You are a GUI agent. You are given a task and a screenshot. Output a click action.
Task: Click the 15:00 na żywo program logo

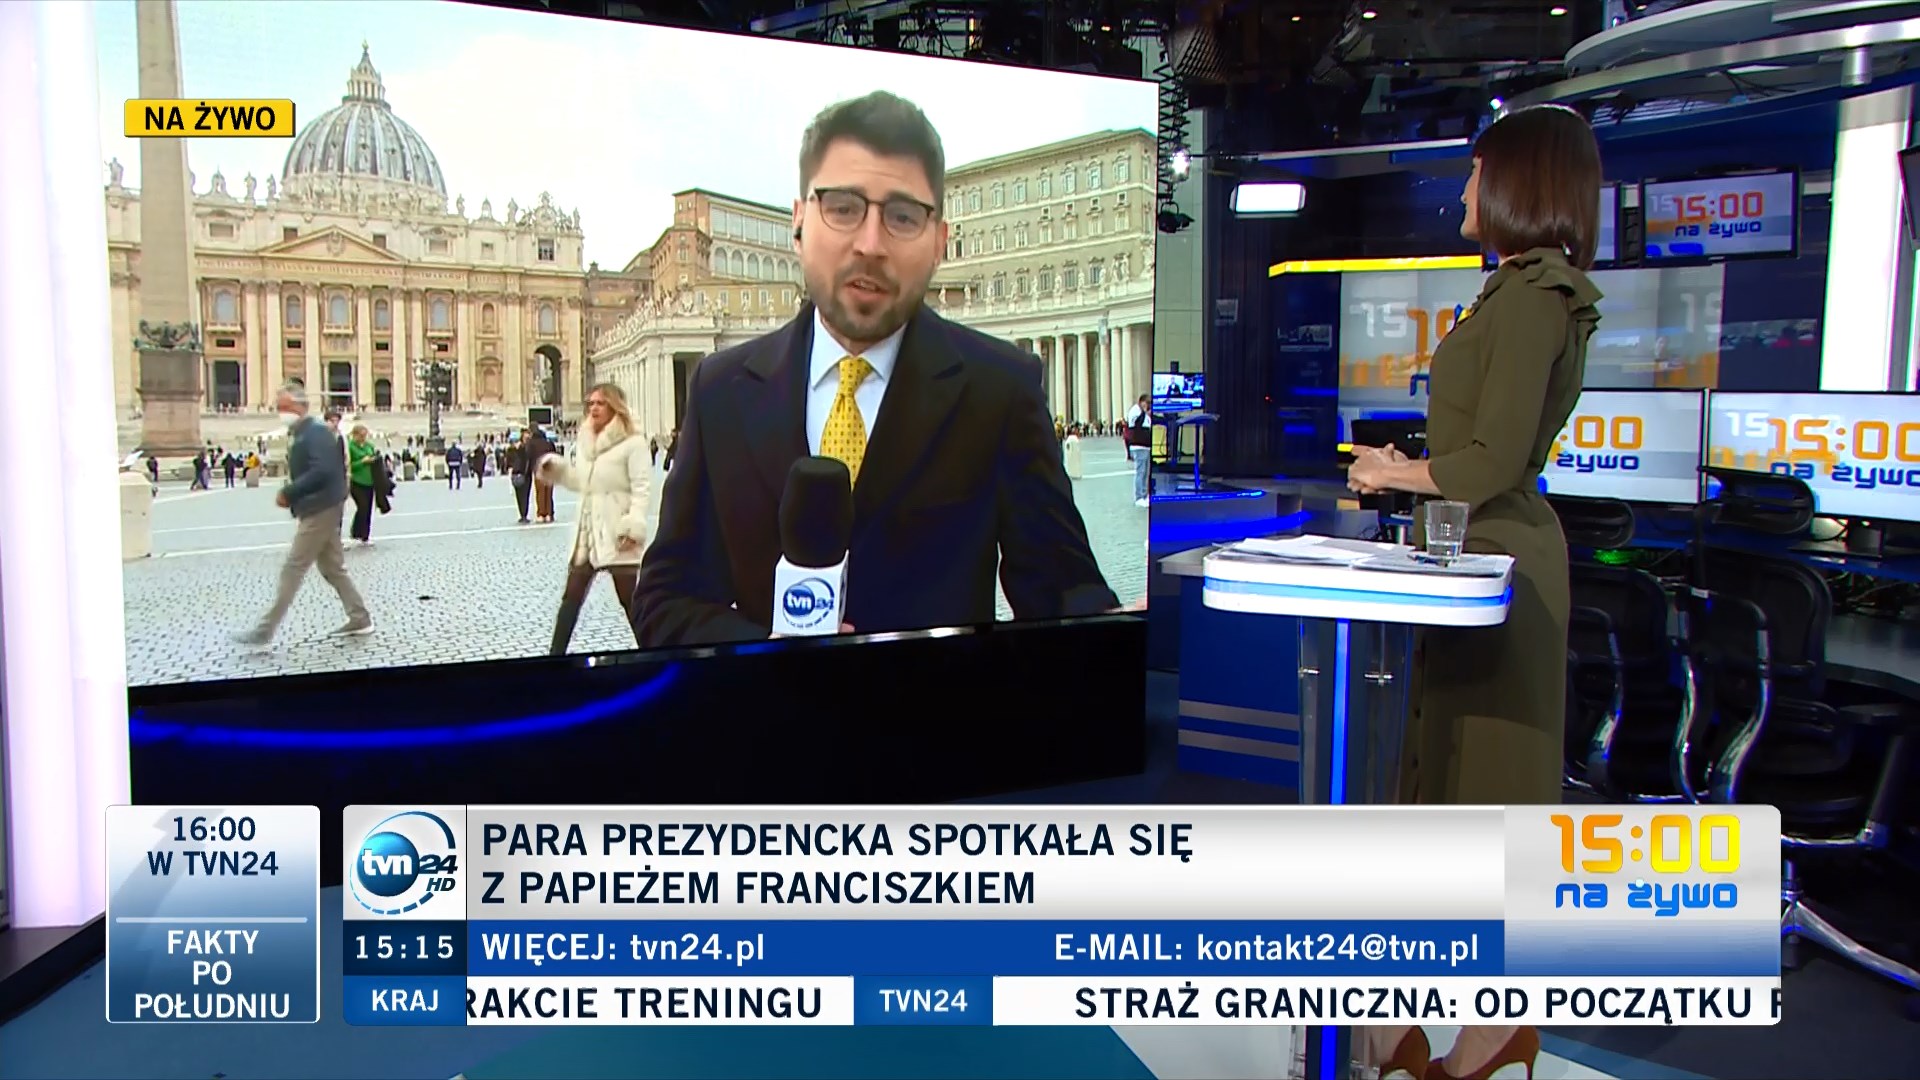(x=1645, y=862)
